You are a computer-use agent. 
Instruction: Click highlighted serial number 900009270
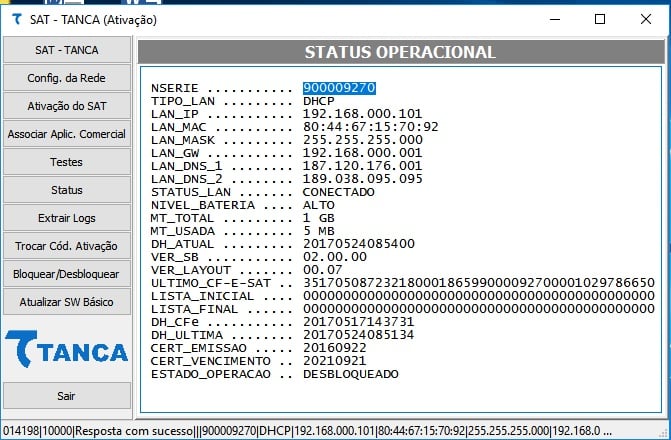pyautogui.click(x=339, y=88)
